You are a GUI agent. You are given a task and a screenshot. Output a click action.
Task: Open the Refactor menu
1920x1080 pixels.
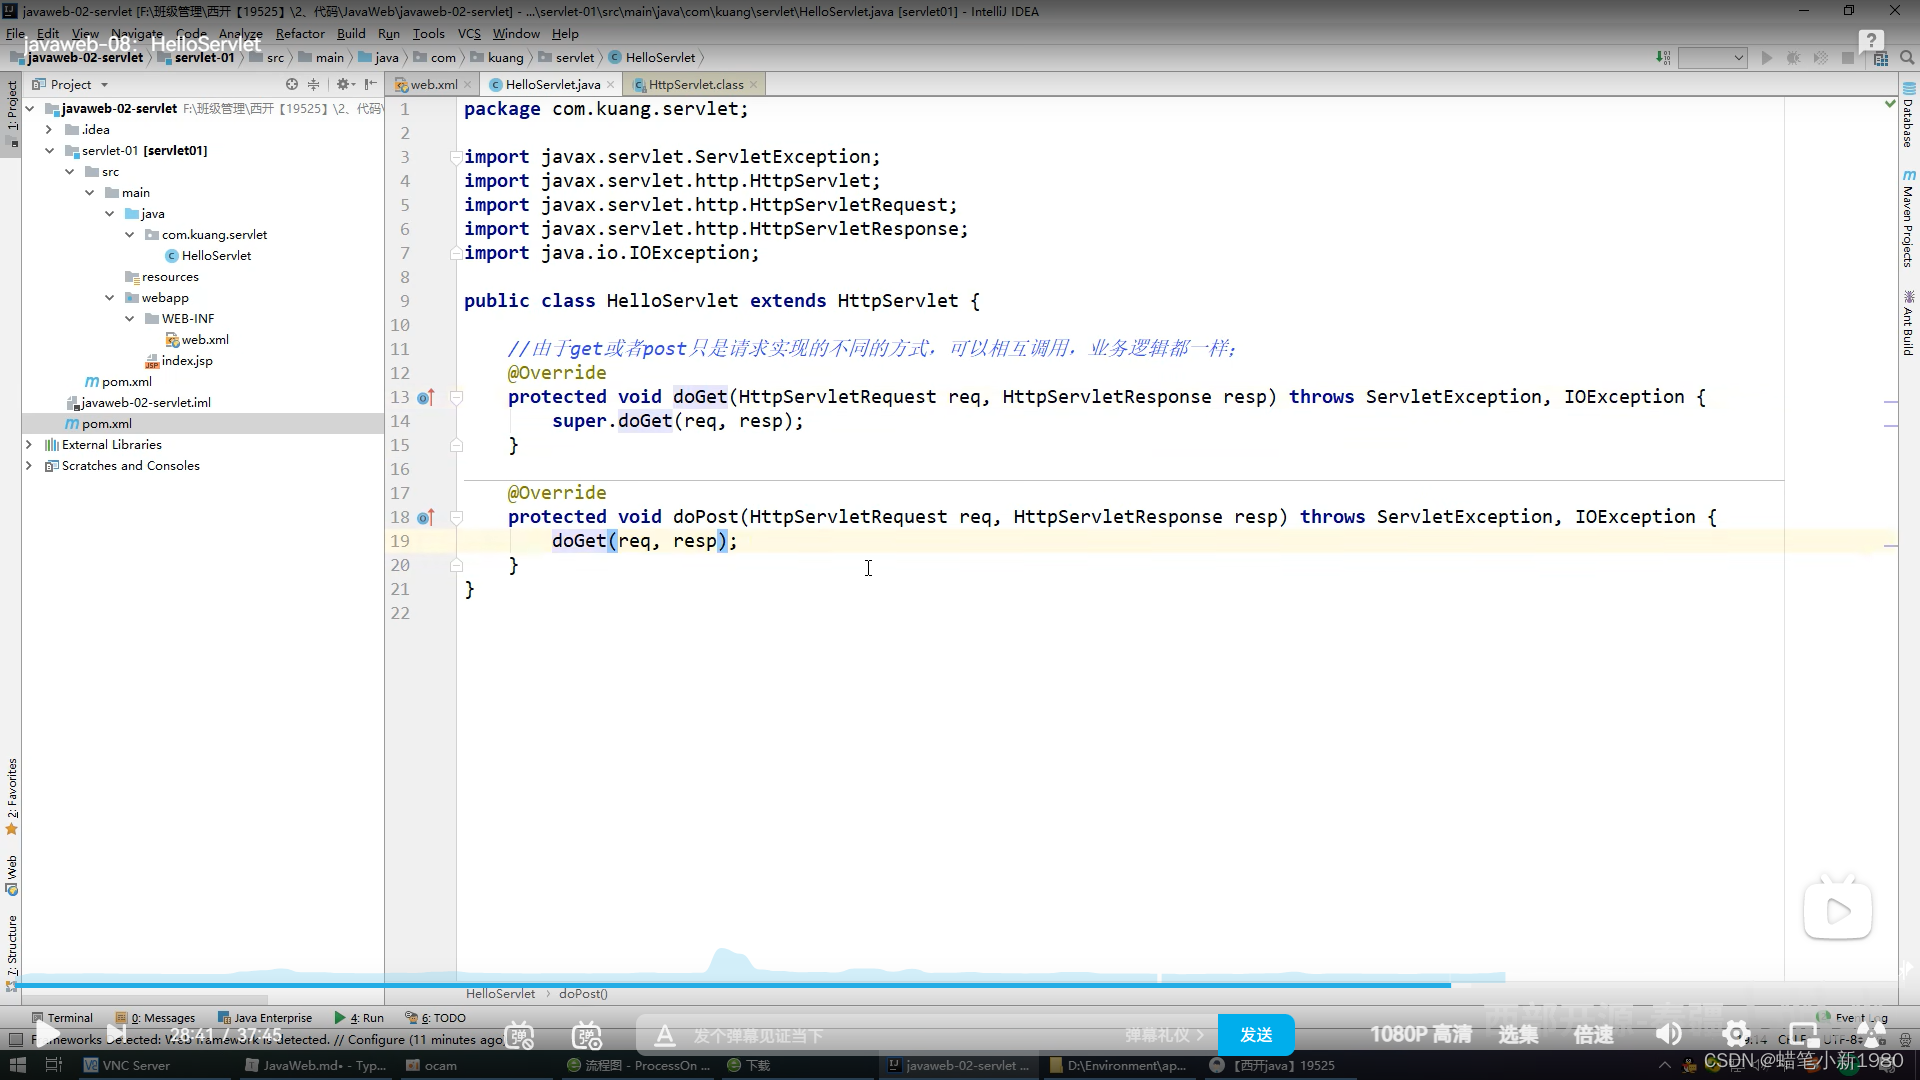click(299, 33)
